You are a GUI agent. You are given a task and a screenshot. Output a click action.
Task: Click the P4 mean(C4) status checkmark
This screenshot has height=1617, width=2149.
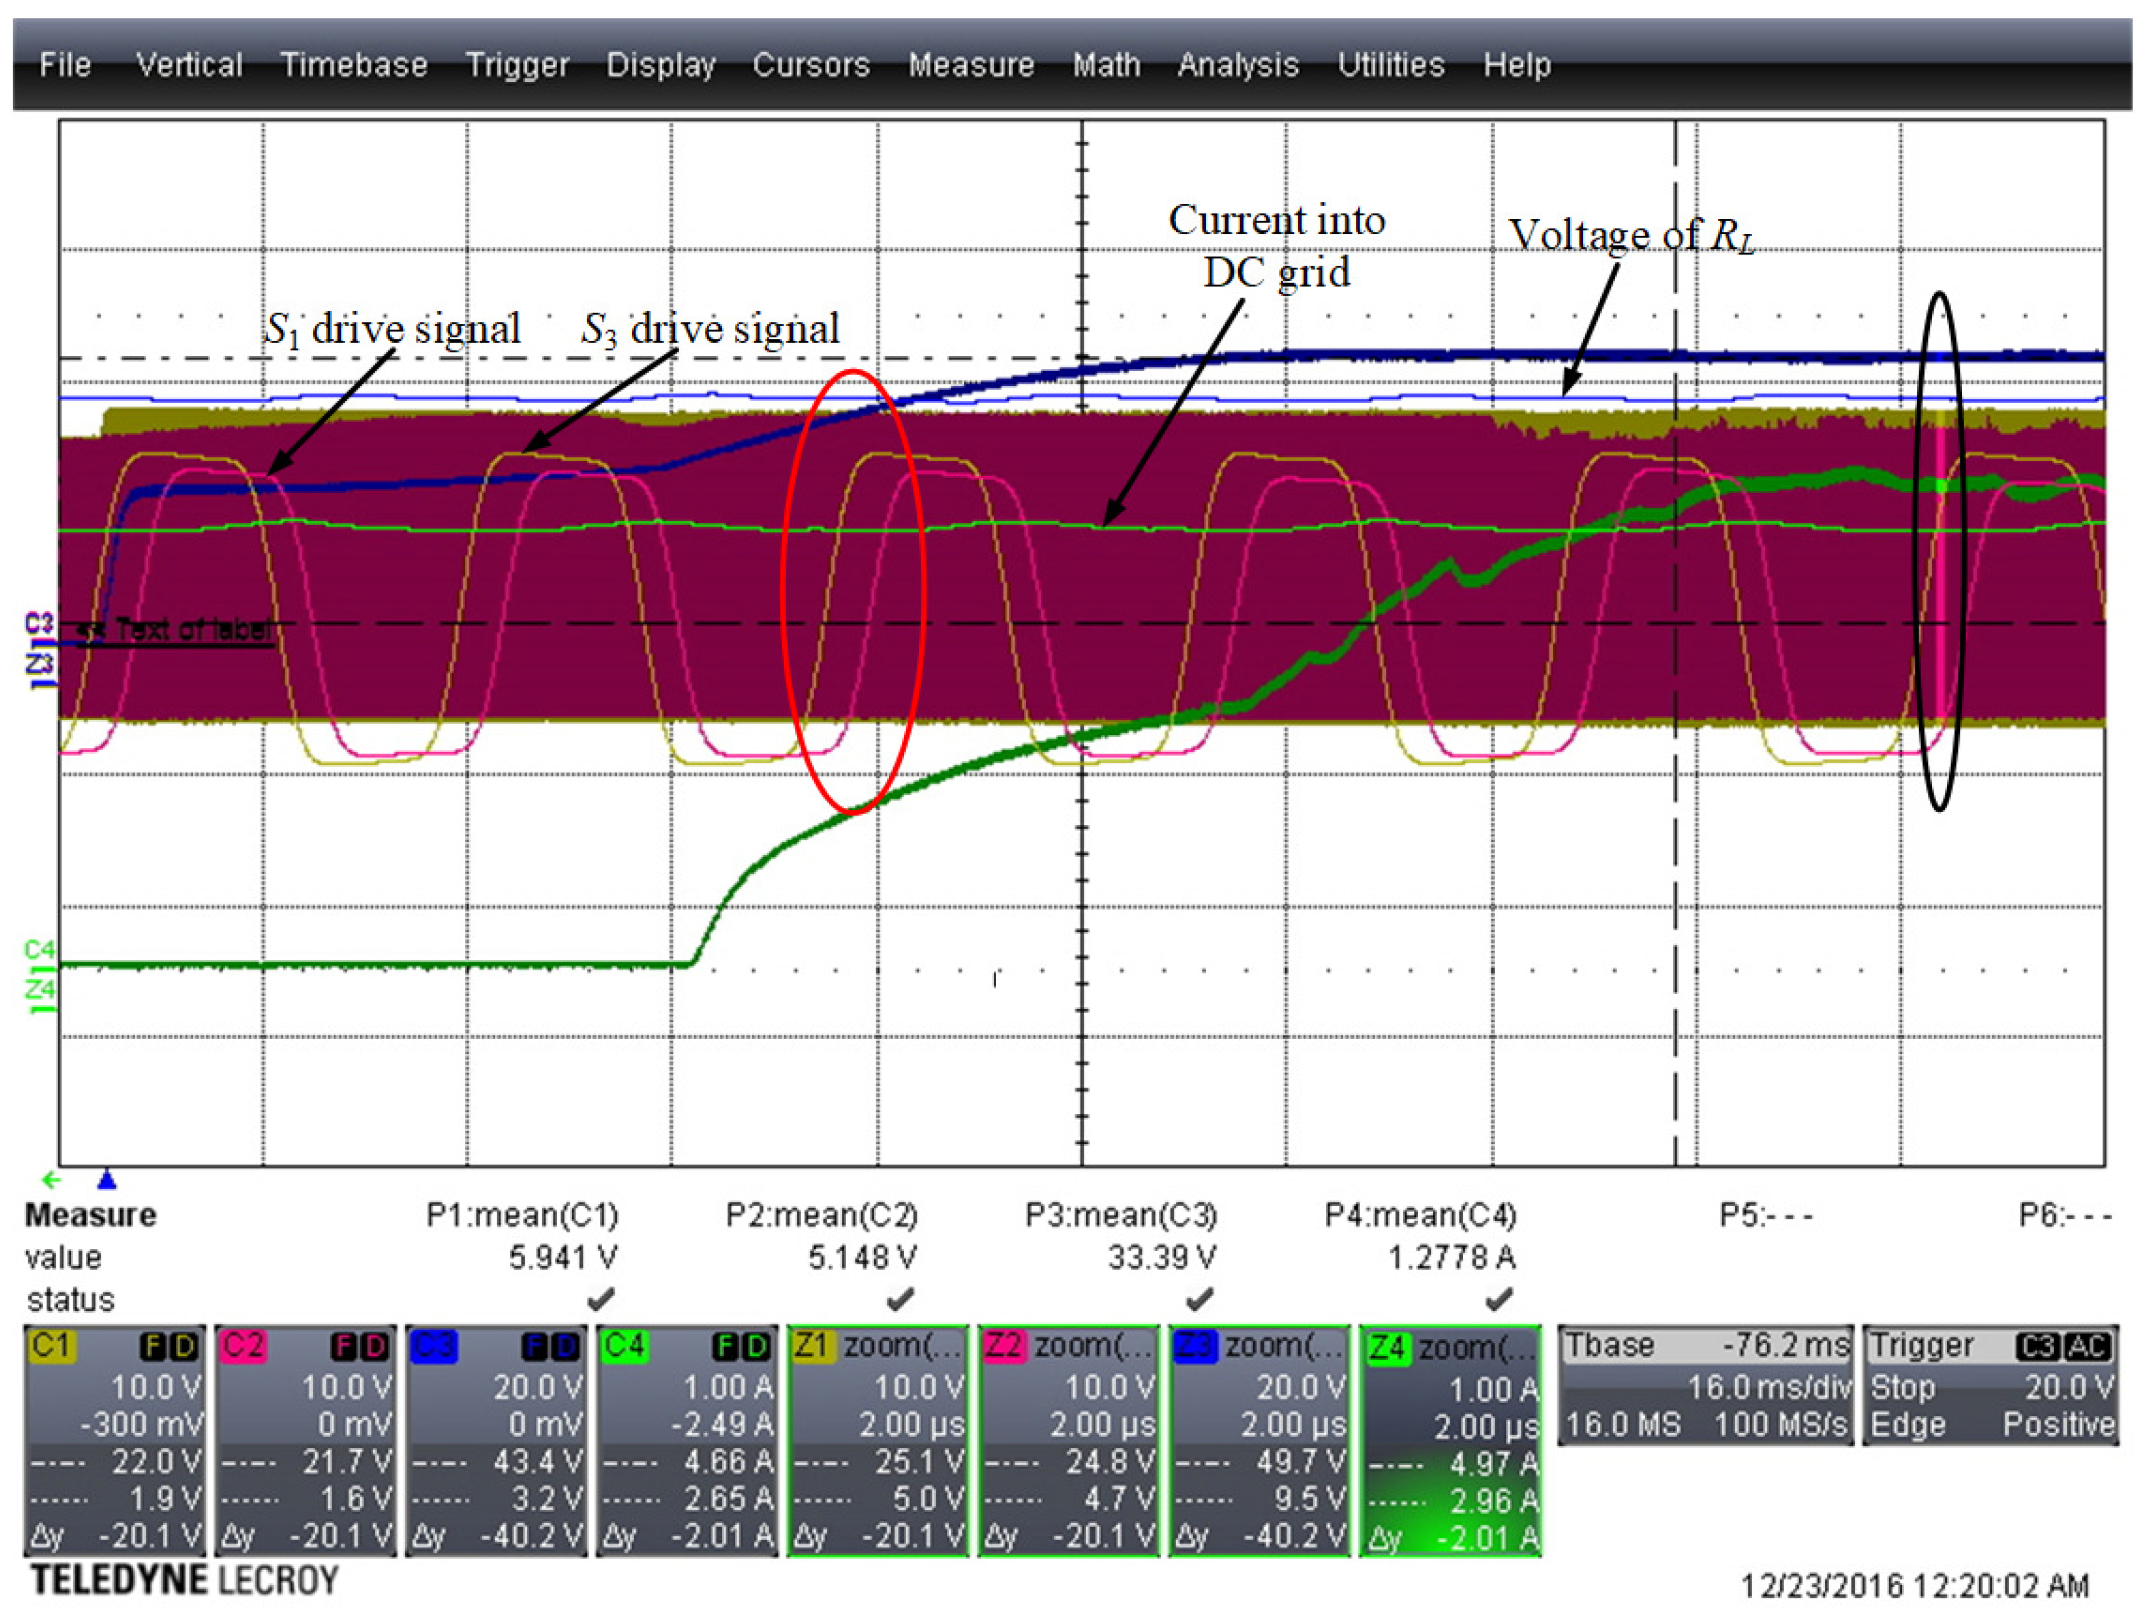pyautogui.click(x=1498, y=1300)
